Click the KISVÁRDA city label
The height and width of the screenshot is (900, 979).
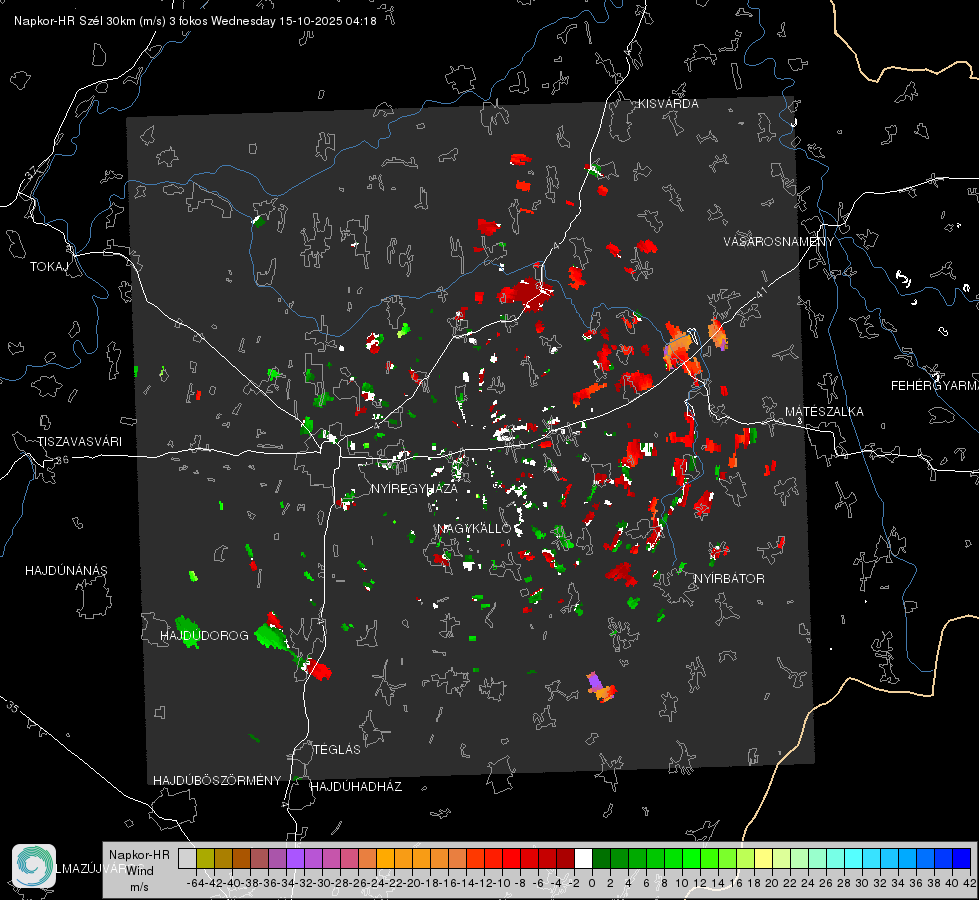coord(668,104)
